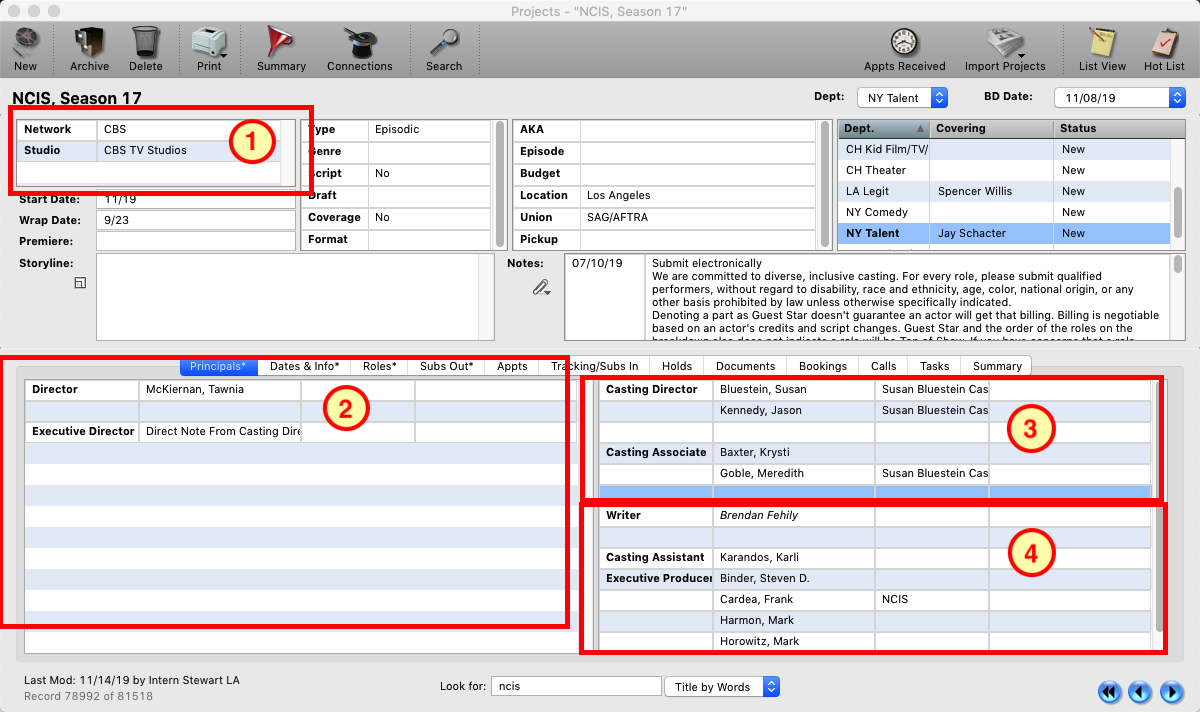The image size is (1200, 712).
Task: Switch to the Holds tab
Action: (677, 366)
